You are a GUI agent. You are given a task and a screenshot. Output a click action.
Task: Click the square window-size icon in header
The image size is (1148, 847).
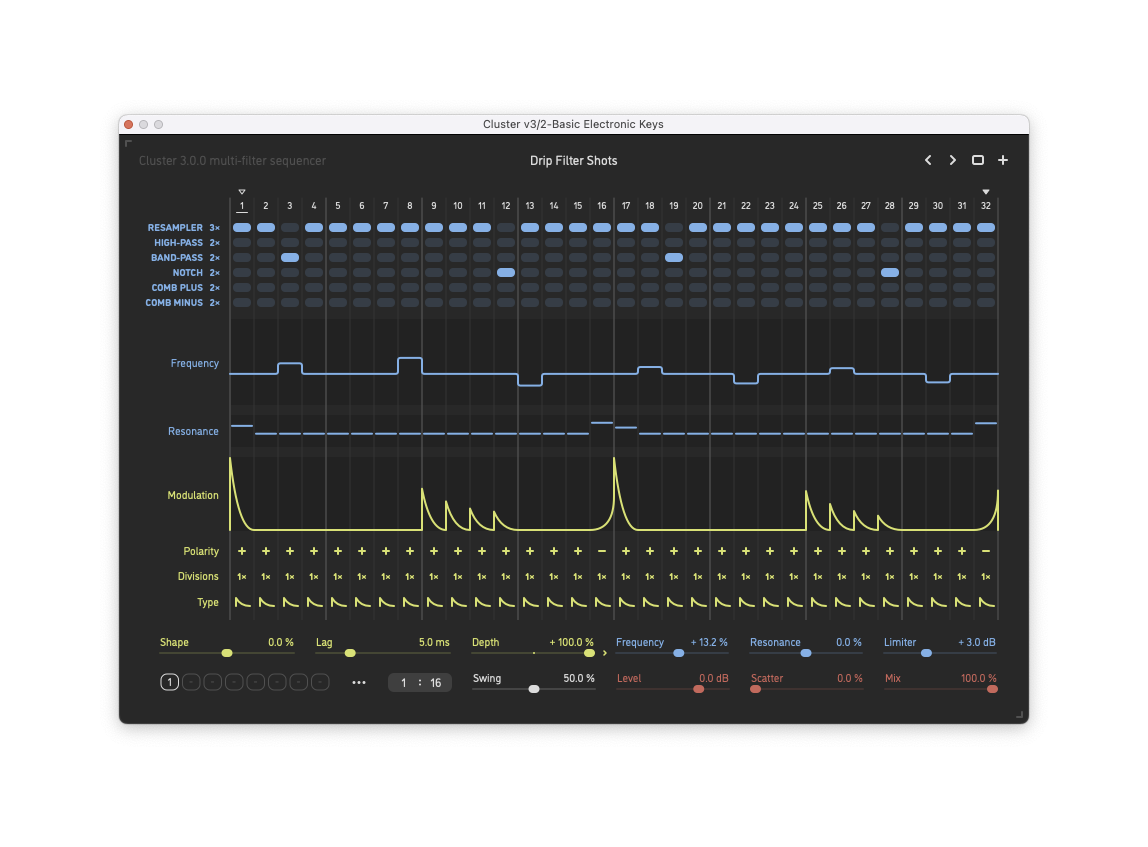[x=978, y=160]
